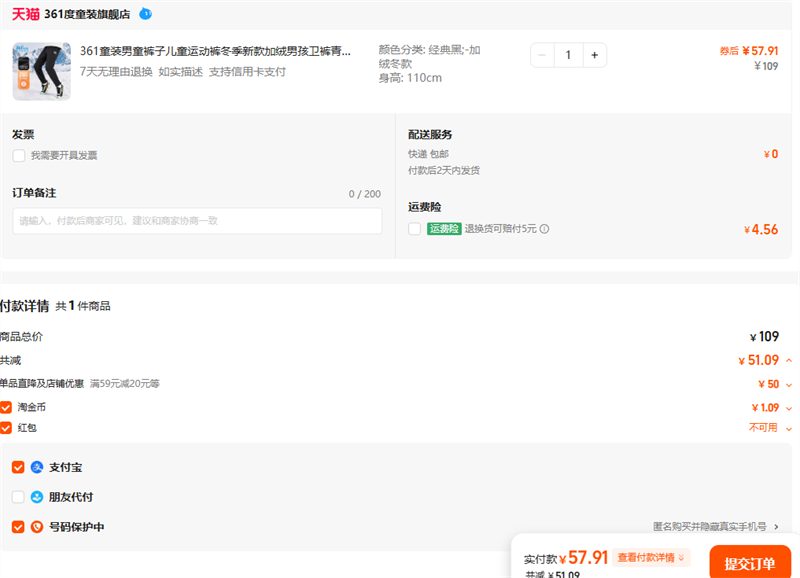
Task: Click the info icon beside 退换货可赔付5元
Action: click(x=544, y=229)
